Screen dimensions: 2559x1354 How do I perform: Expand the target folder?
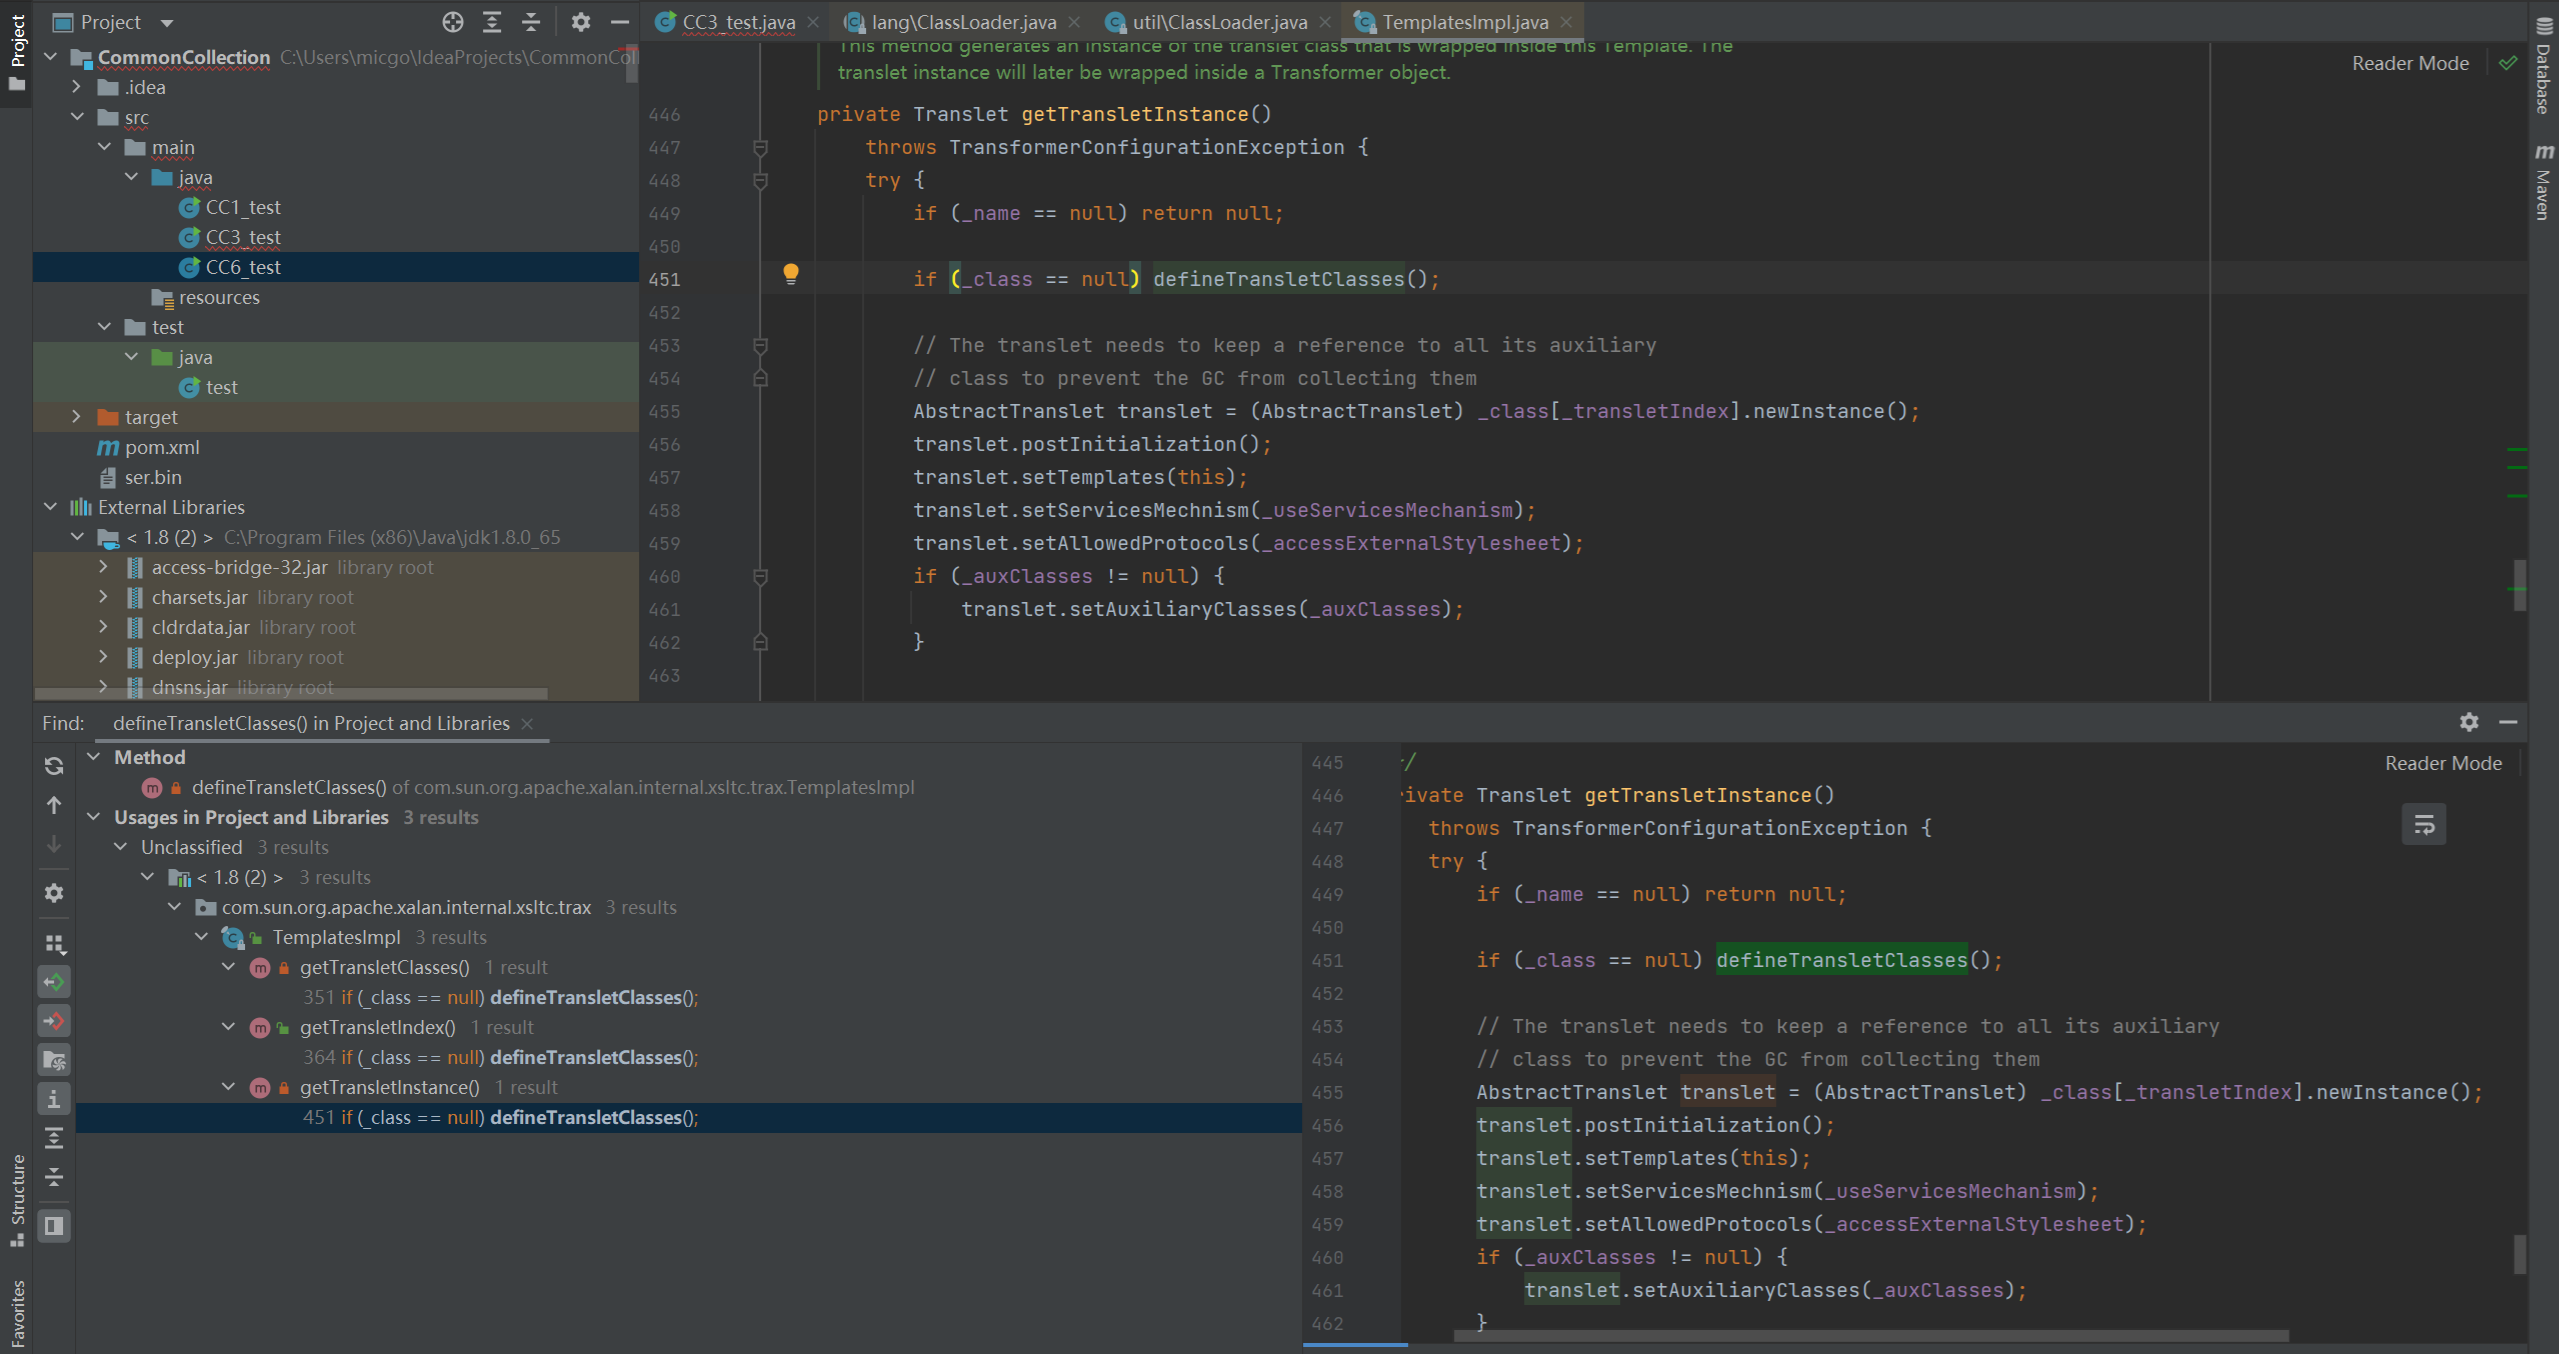coord(78,417)
